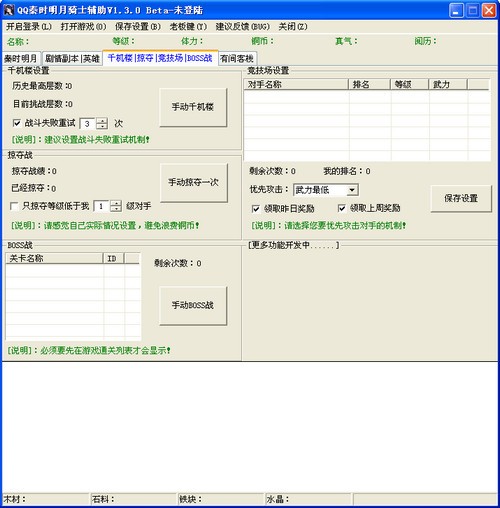Click the empty log output area
Image resolution: width=500 pixels, height=508 pixels.
250,427
